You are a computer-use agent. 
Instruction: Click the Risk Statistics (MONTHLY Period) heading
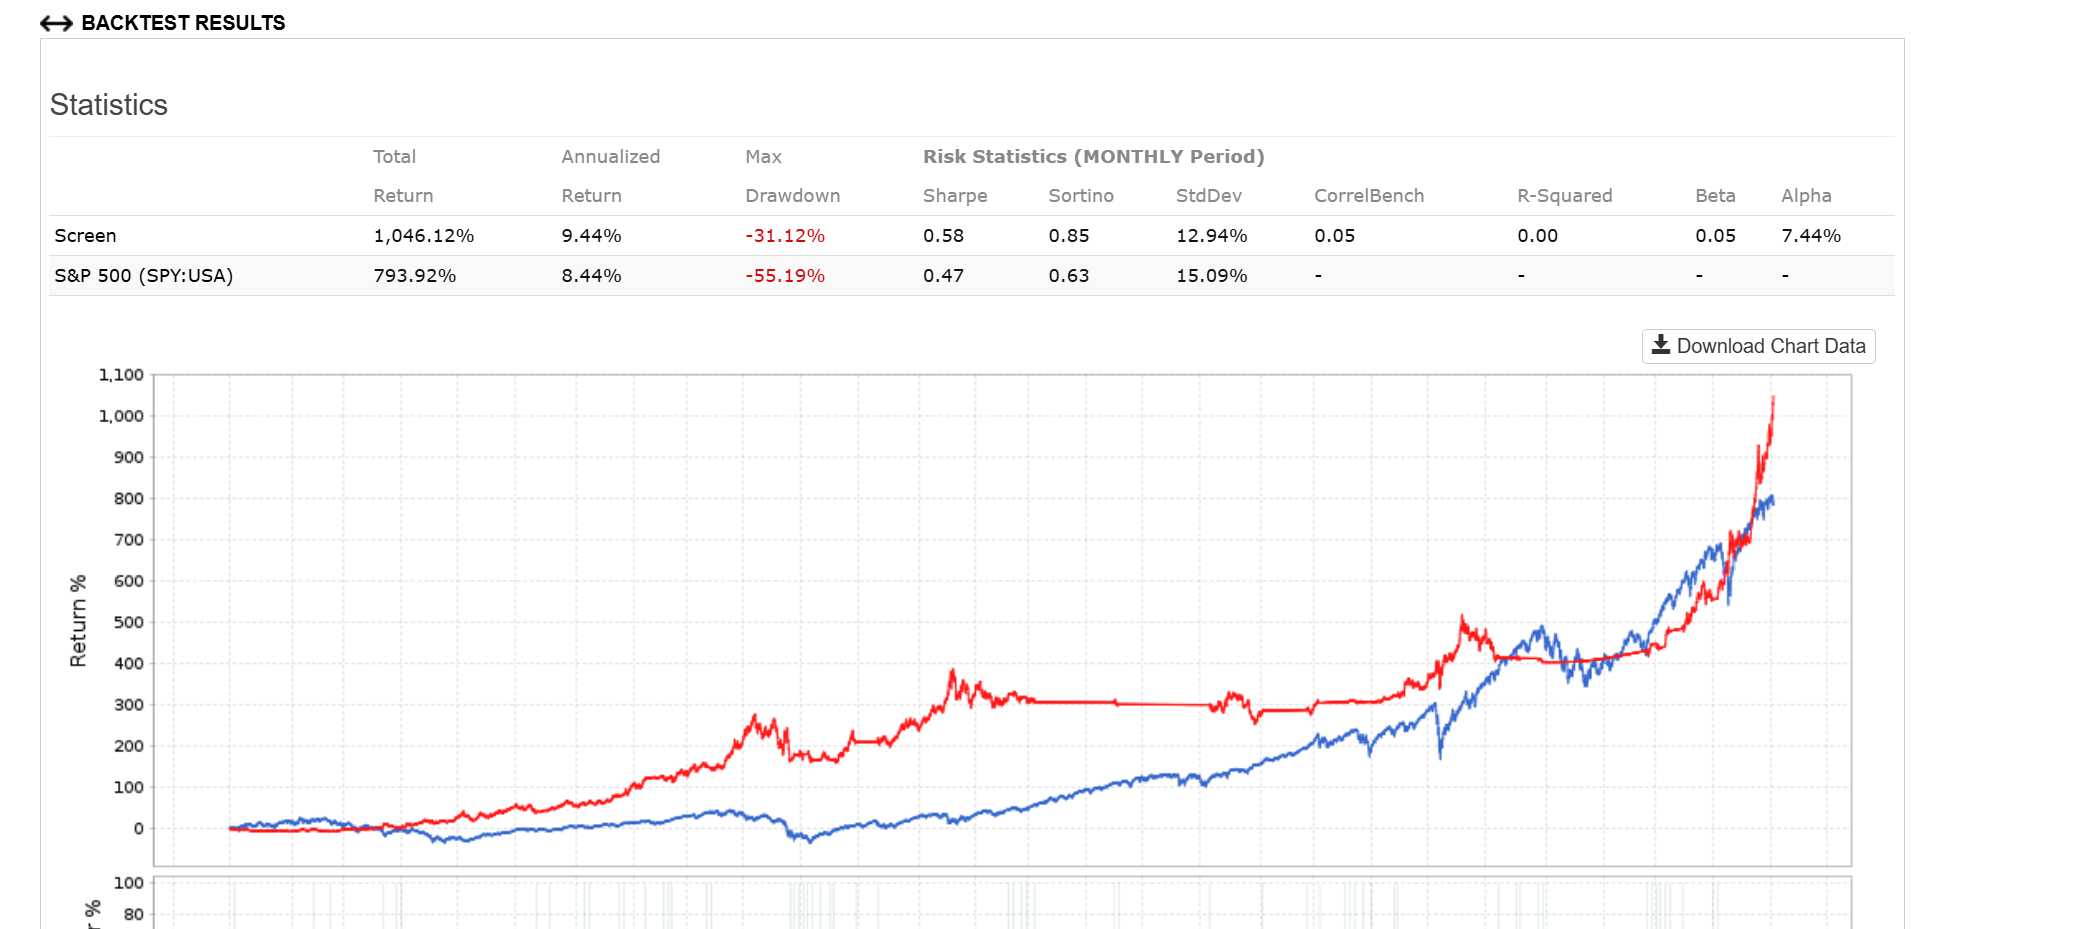pos(1093,157)
